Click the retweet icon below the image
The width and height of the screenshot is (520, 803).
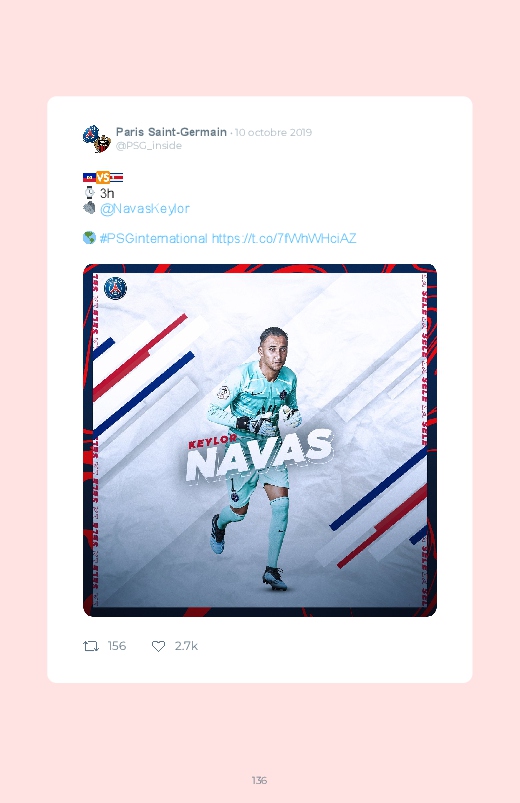(91, 646)
